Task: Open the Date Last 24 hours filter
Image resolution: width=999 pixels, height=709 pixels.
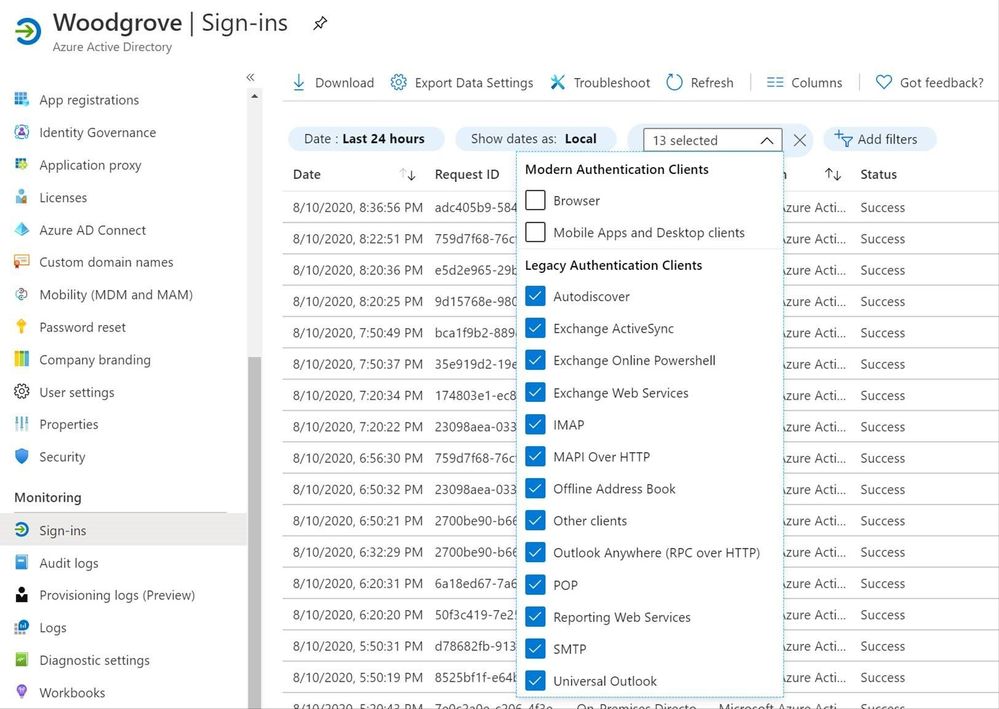Action: (x=364, y=139)
